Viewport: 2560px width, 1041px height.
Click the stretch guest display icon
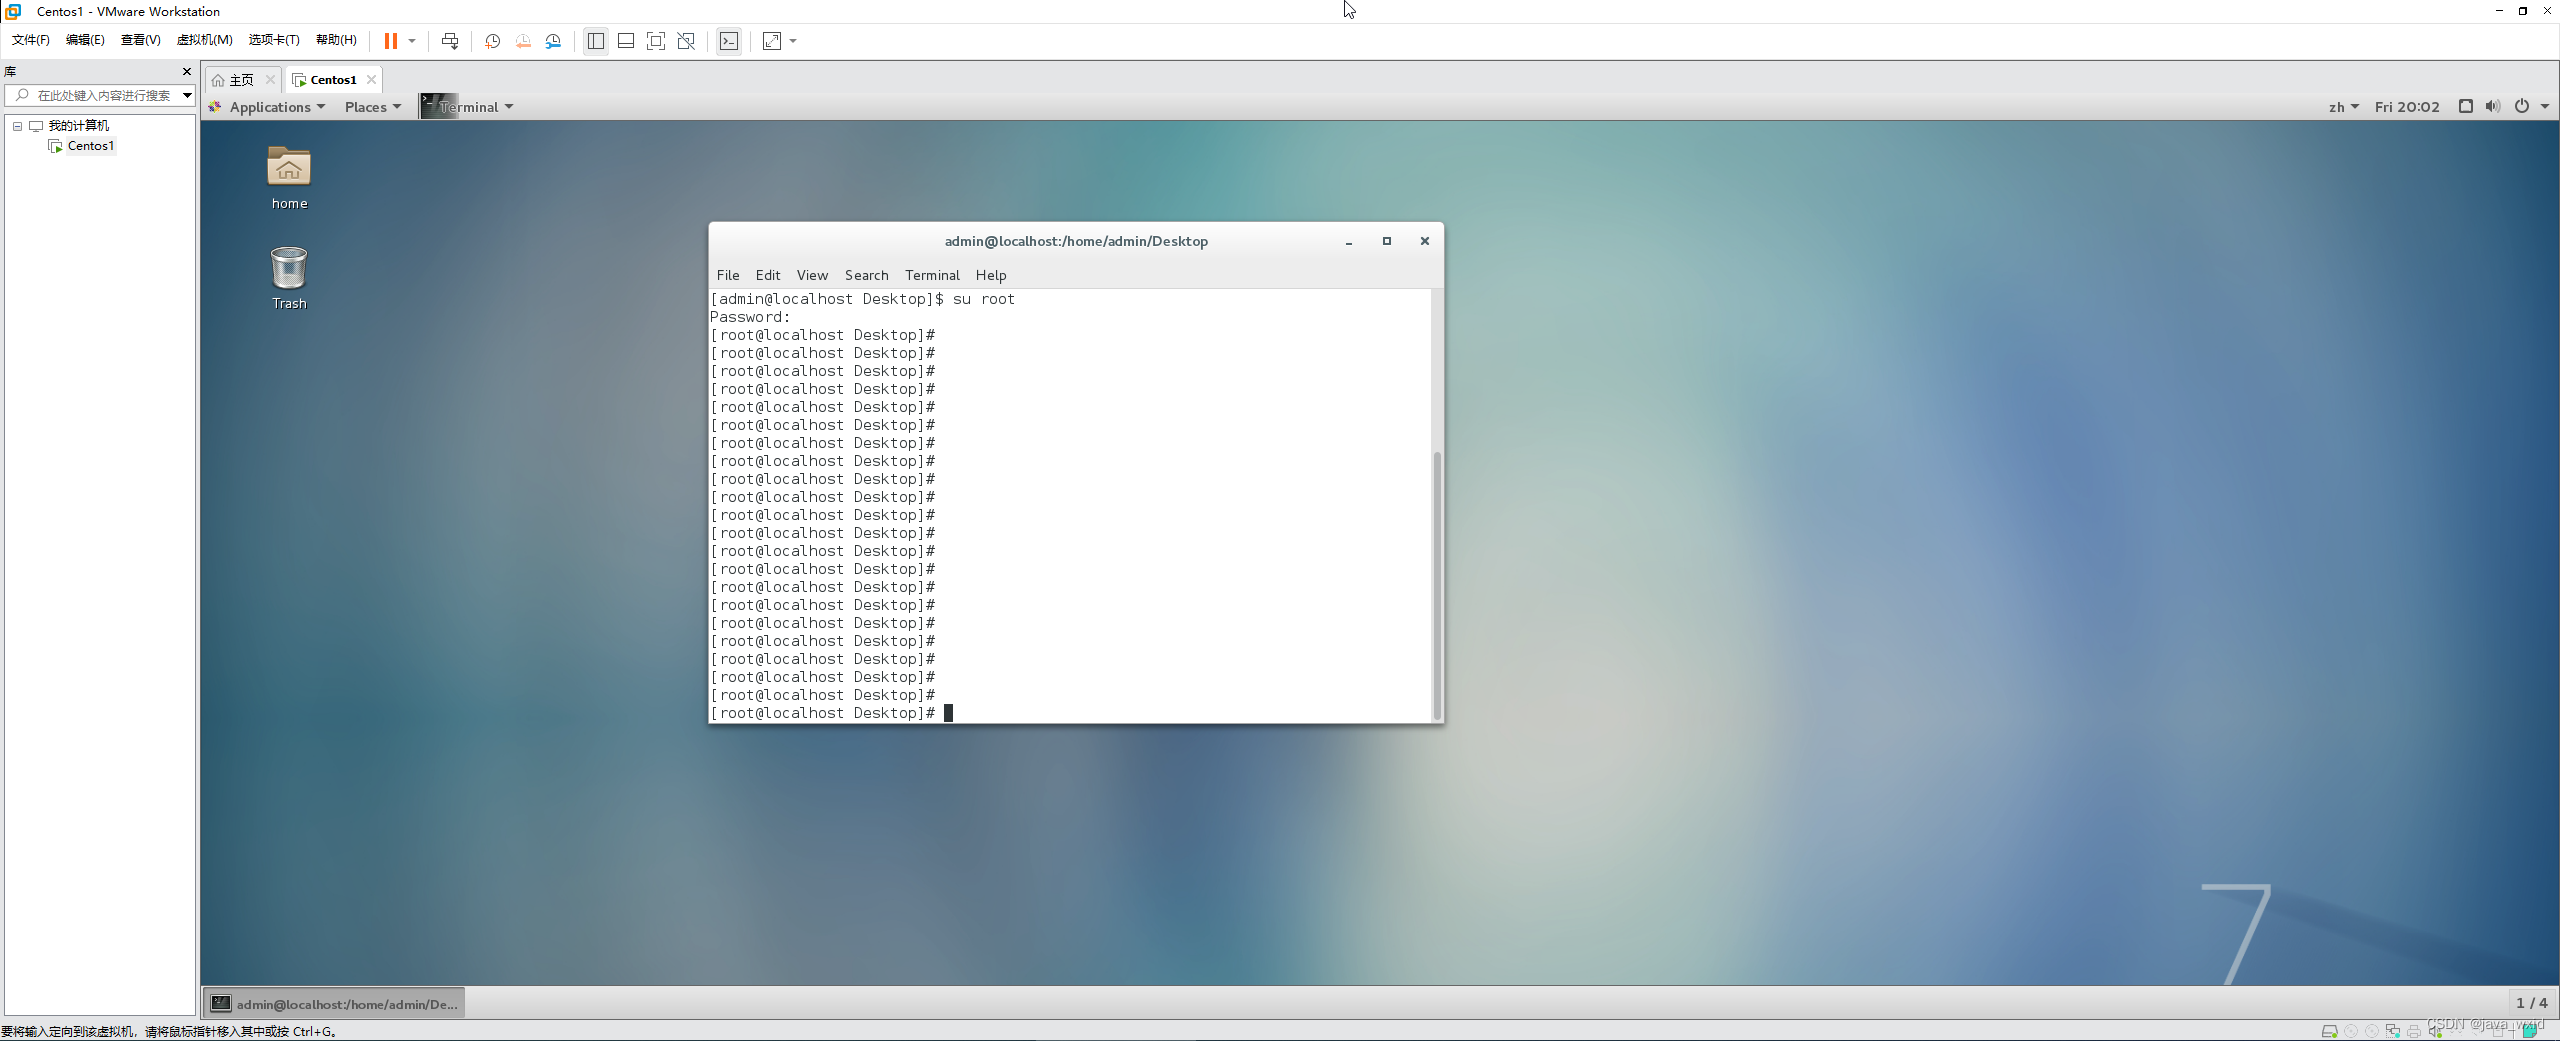[772, 41]
